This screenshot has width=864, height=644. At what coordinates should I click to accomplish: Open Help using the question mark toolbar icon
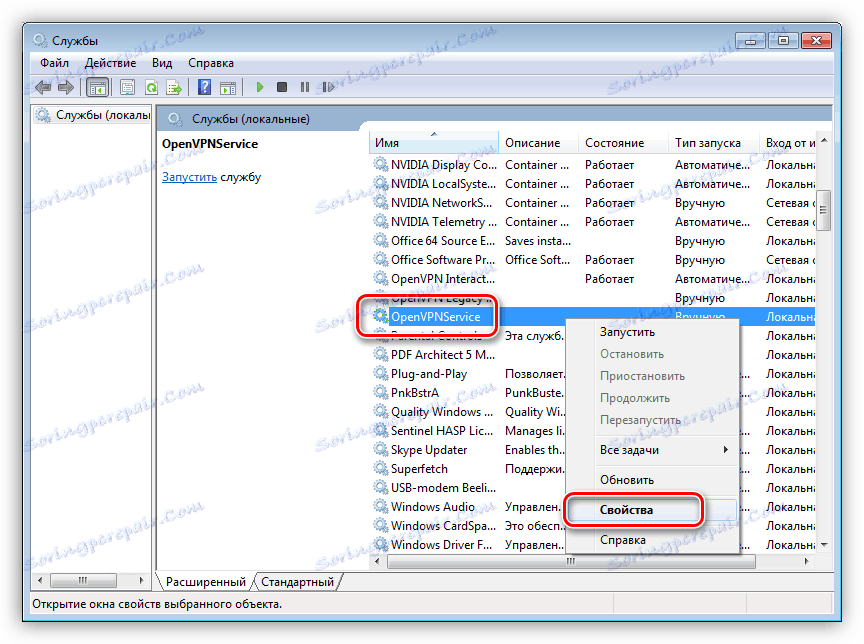pos(204,87)
